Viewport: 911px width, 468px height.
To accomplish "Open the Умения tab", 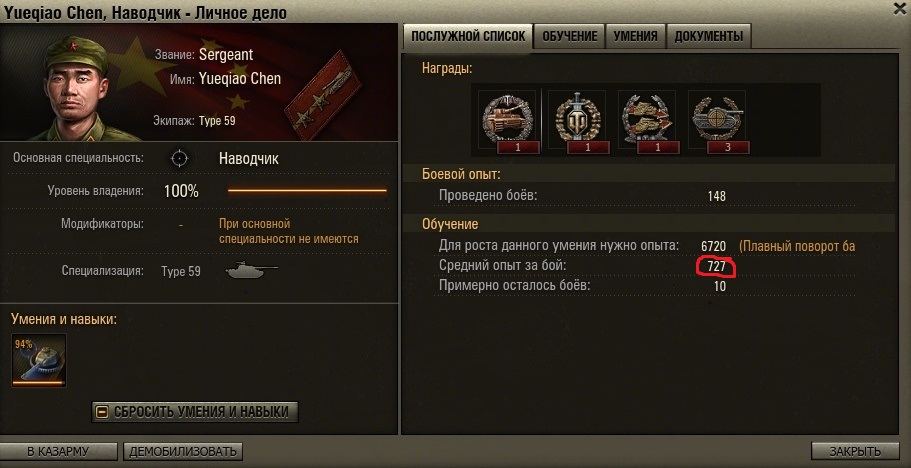I will (636, 36).
